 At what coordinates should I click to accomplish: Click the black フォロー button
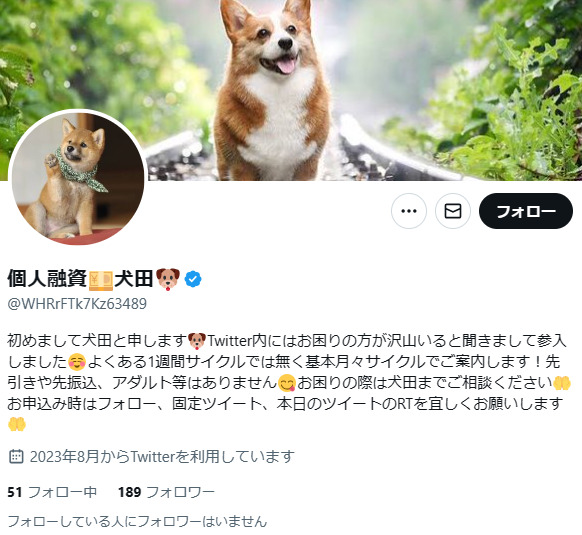[526, 211]
